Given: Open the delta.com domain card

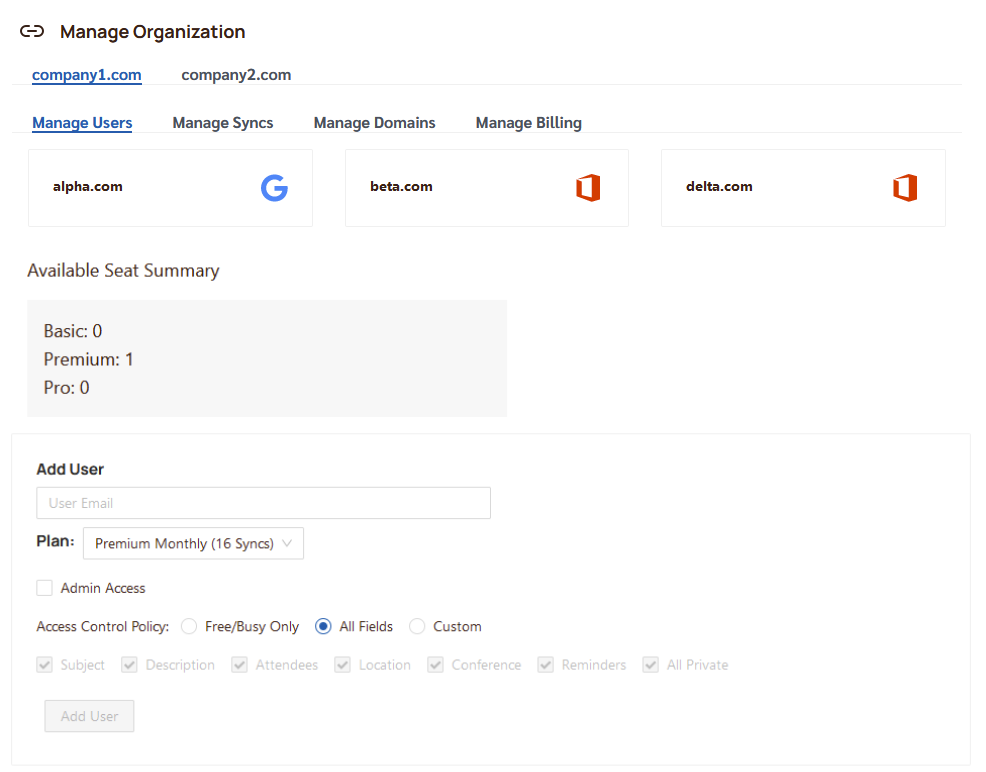Looking at the screenshot, I should (x=803, y=187).
